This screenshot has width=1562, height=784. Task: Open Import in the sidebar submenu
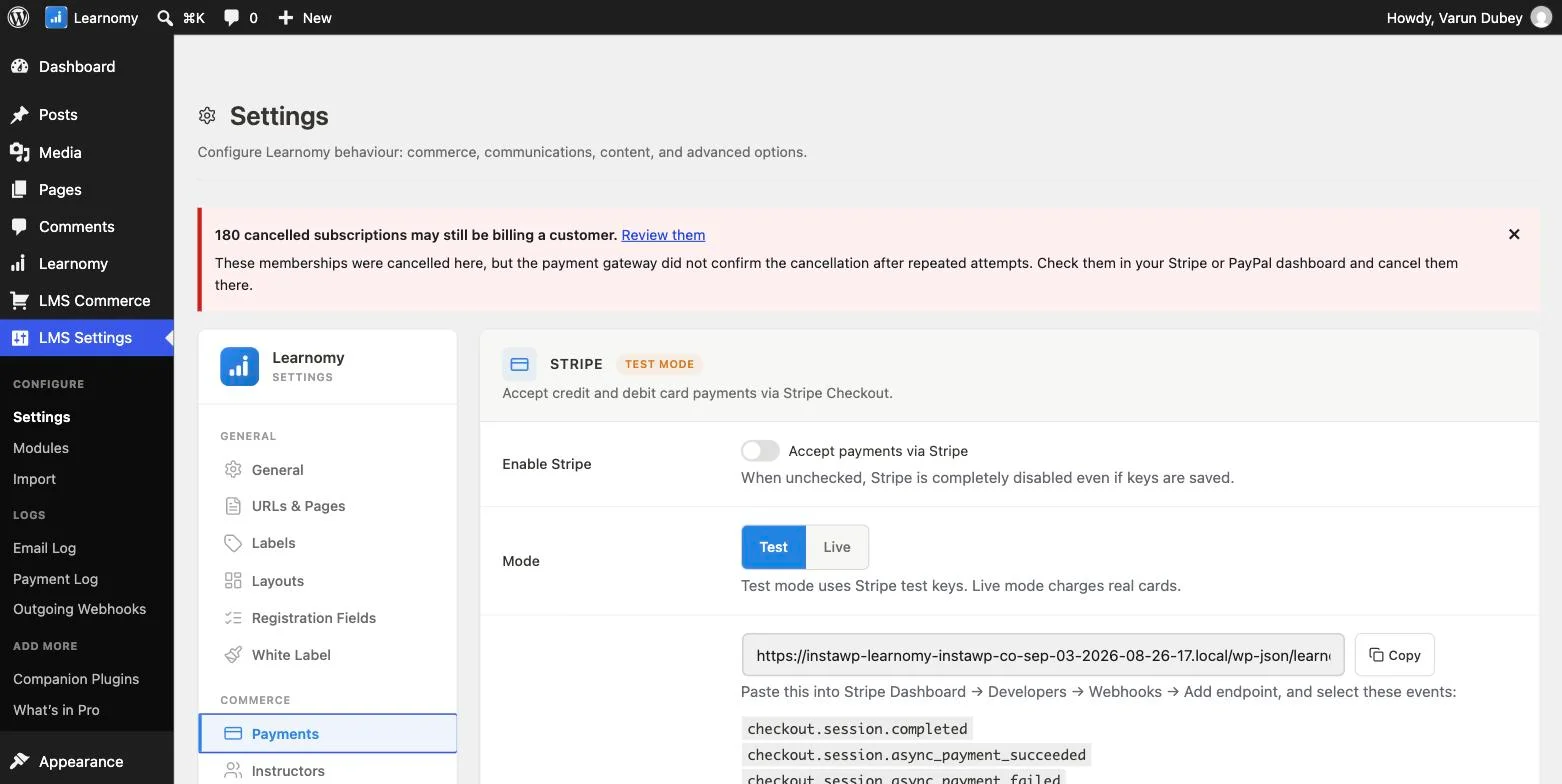[x=34, y=479]
